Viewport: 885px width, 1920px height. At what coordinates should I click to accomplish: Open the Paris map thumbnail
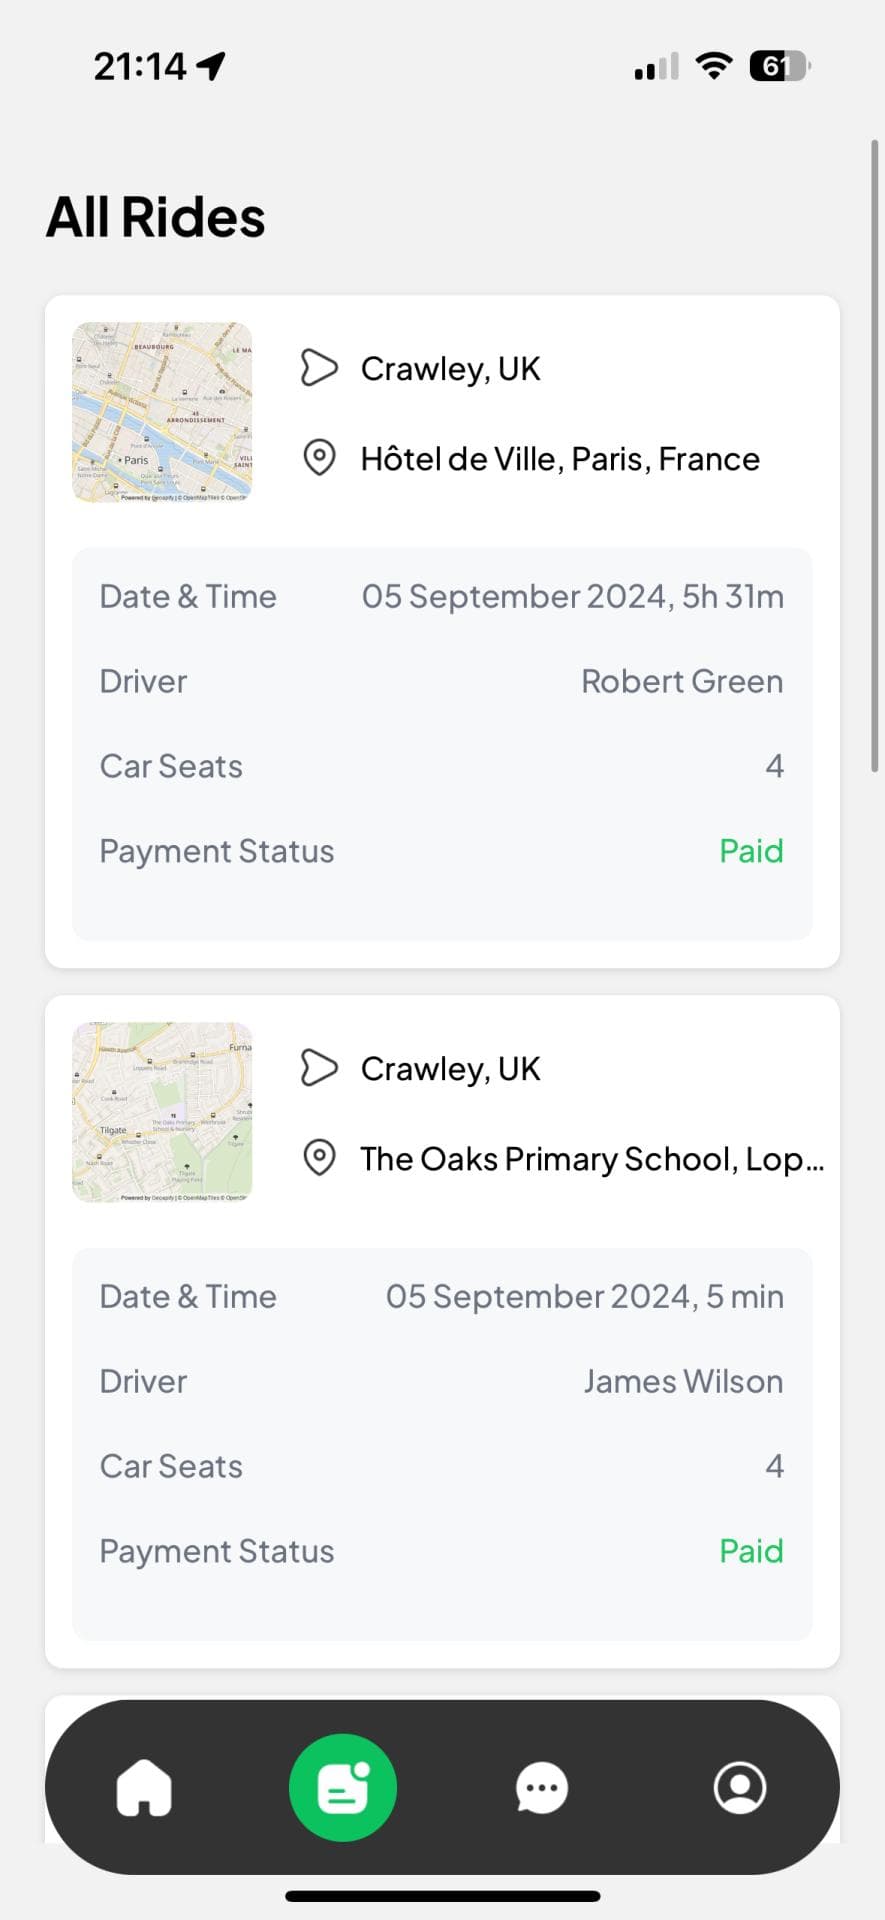tap(162, 412)
